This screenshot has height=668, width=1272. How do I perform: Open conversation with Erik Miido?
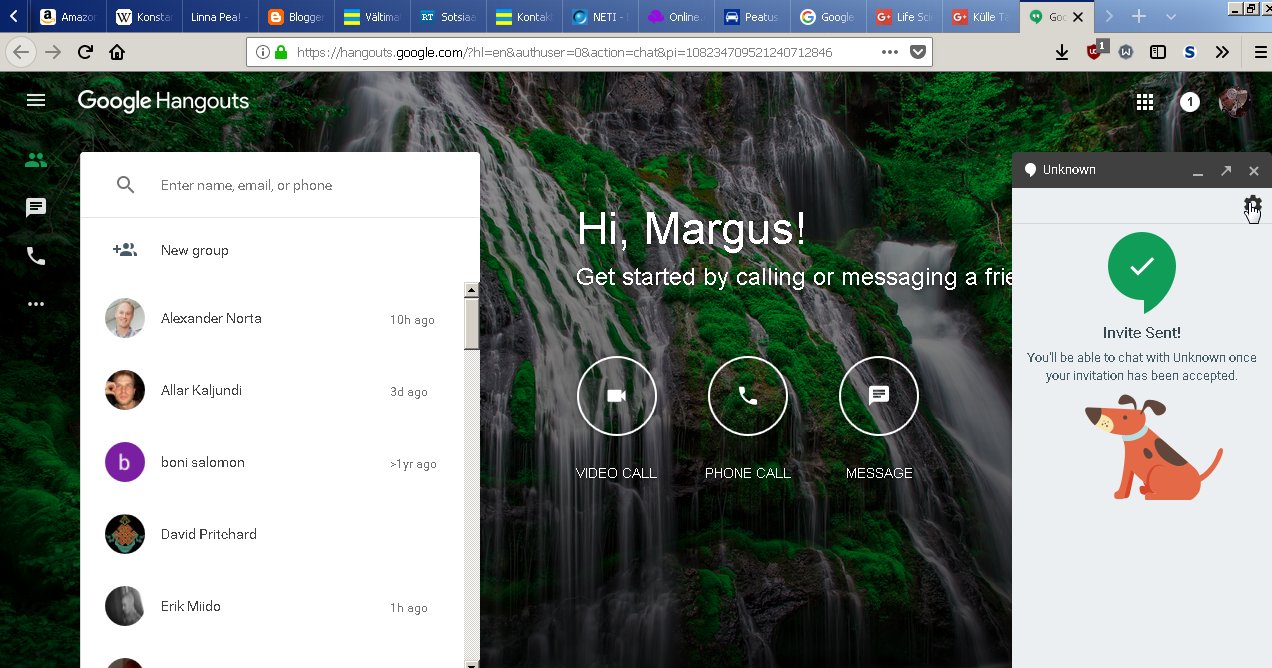(x=272, y=606)
